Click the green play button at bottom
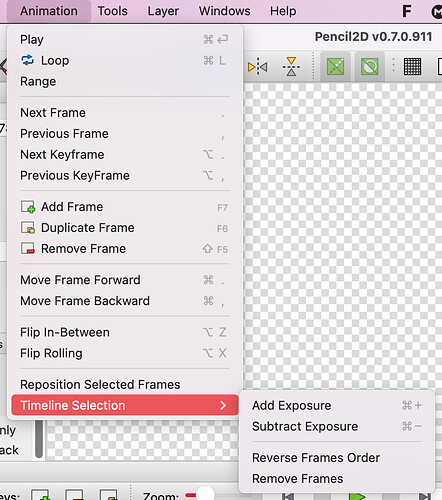 [357, 496]
